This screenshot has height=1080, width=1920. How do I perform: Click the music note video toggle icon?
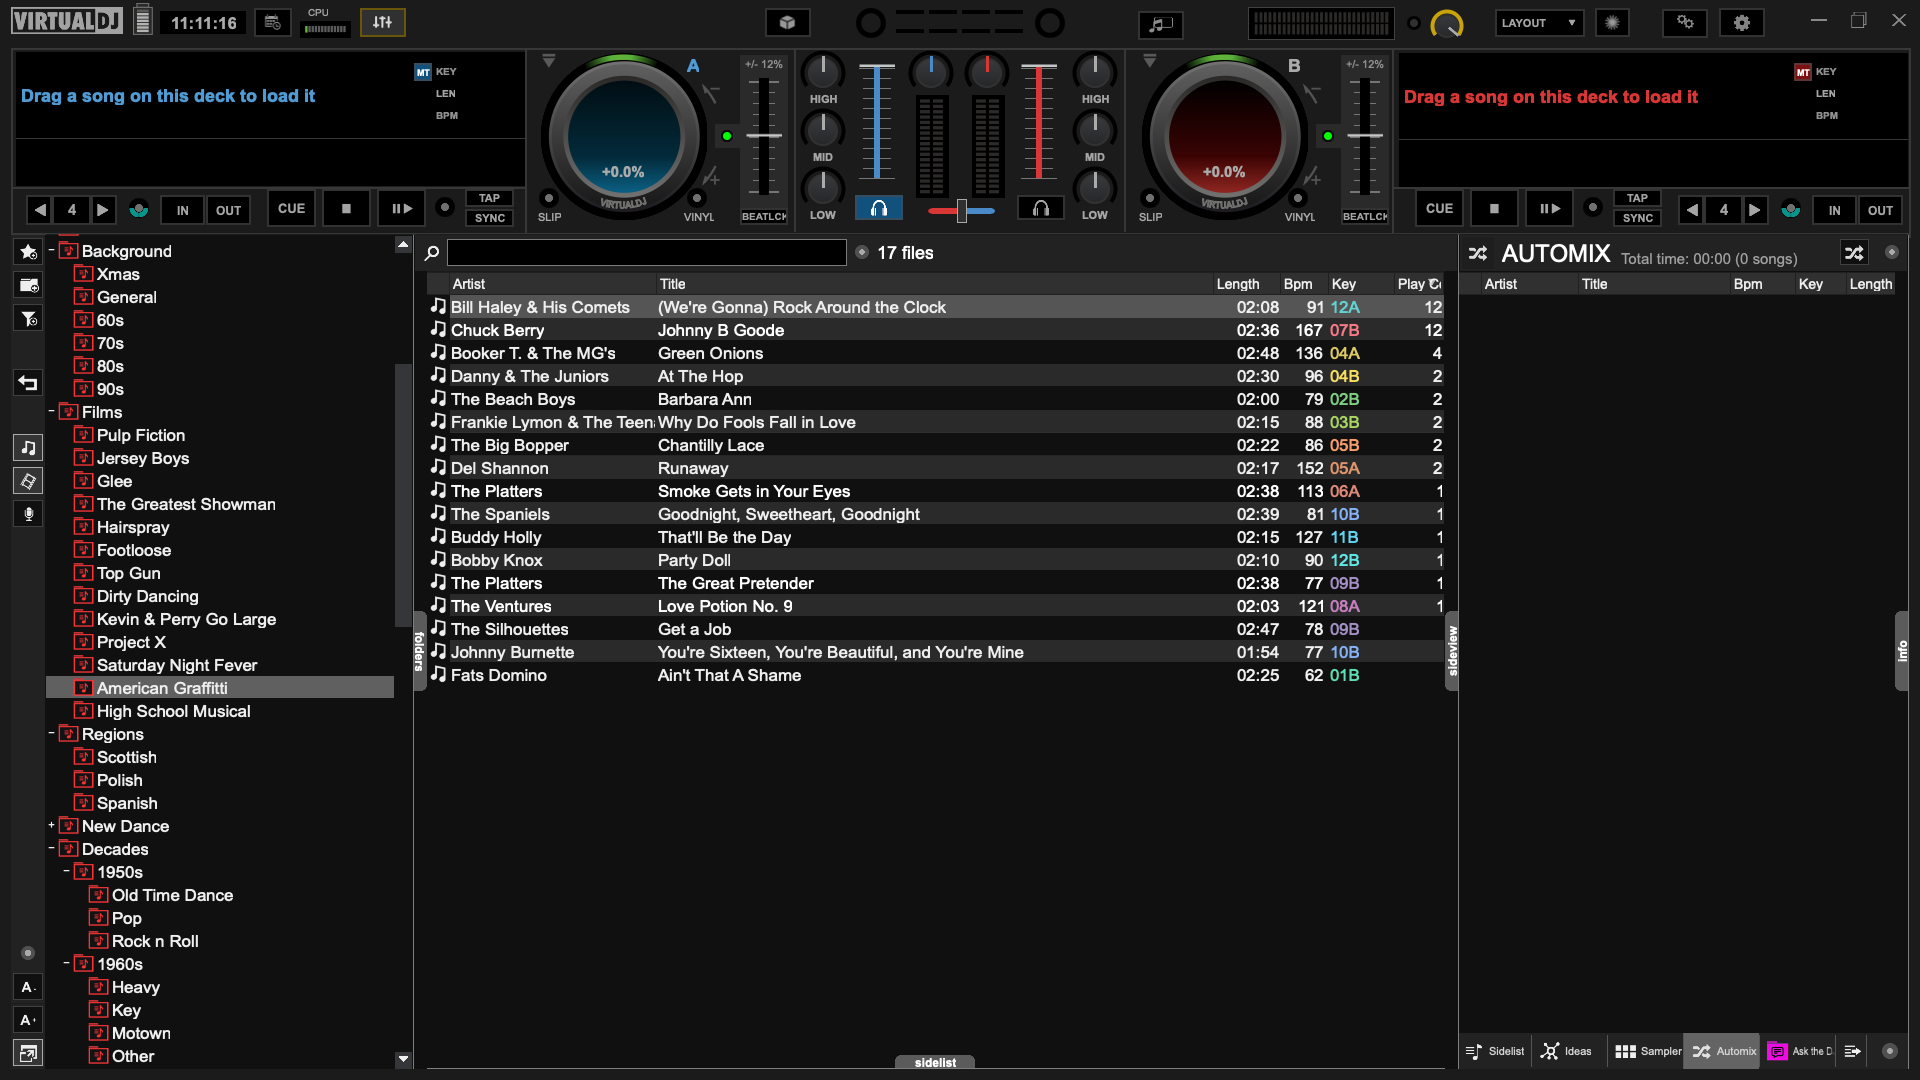(1160, 24)
